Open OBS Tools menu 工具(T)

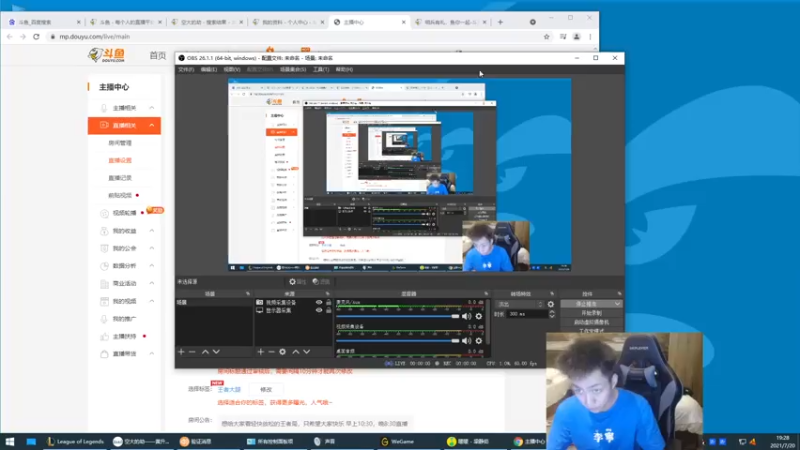point(321,69)
